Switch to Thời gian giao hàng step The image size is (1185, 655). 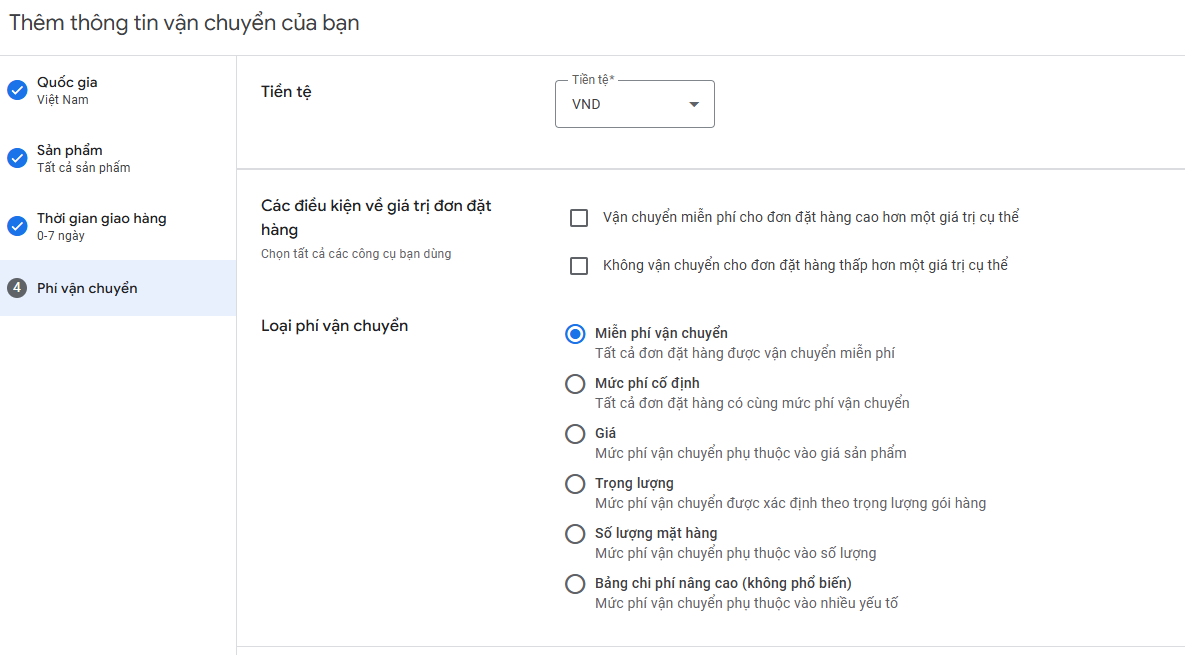pos(118,226)
